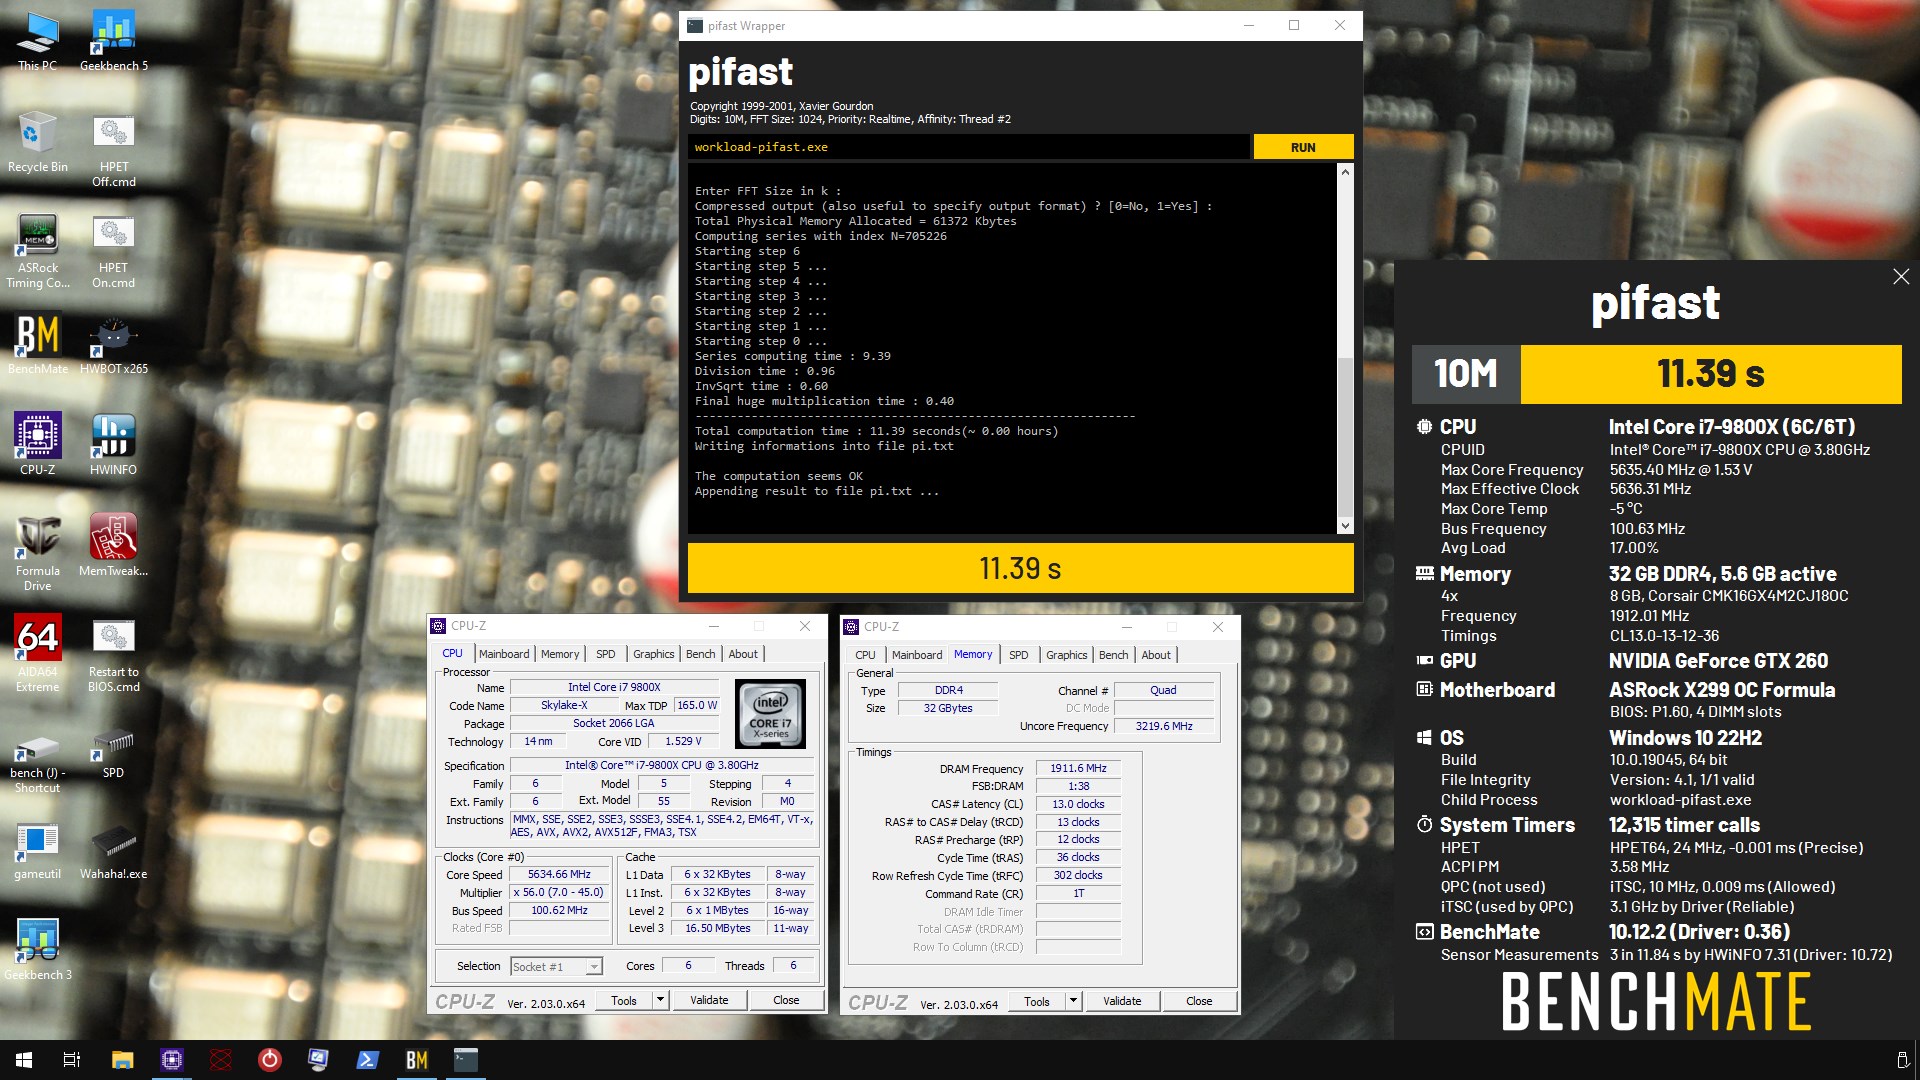The width and height of the screenshot is (1920, 1080).
Task: Select the Recycle Bin icon
Action: tap(37, 142)
